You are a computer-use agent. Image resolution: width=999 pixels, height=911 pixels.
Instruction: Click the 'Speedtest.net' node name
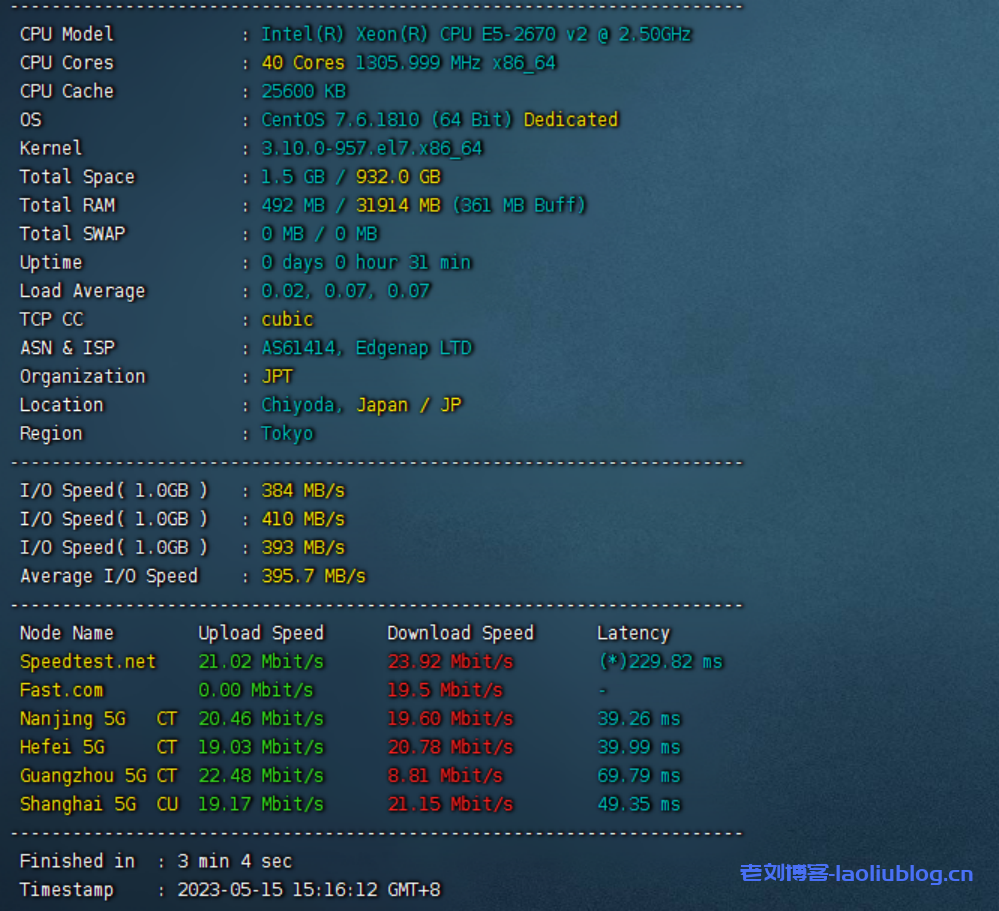coord(88,662)
